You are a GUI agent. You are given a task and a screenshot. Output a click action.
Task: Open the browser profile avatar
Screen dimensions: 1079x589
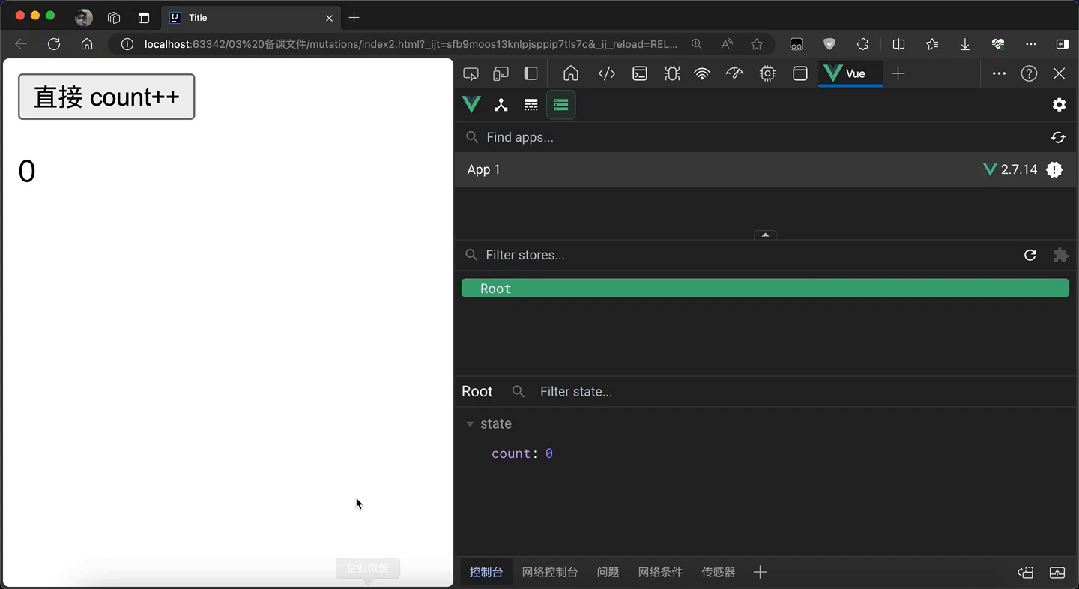(x=84, y=18)
